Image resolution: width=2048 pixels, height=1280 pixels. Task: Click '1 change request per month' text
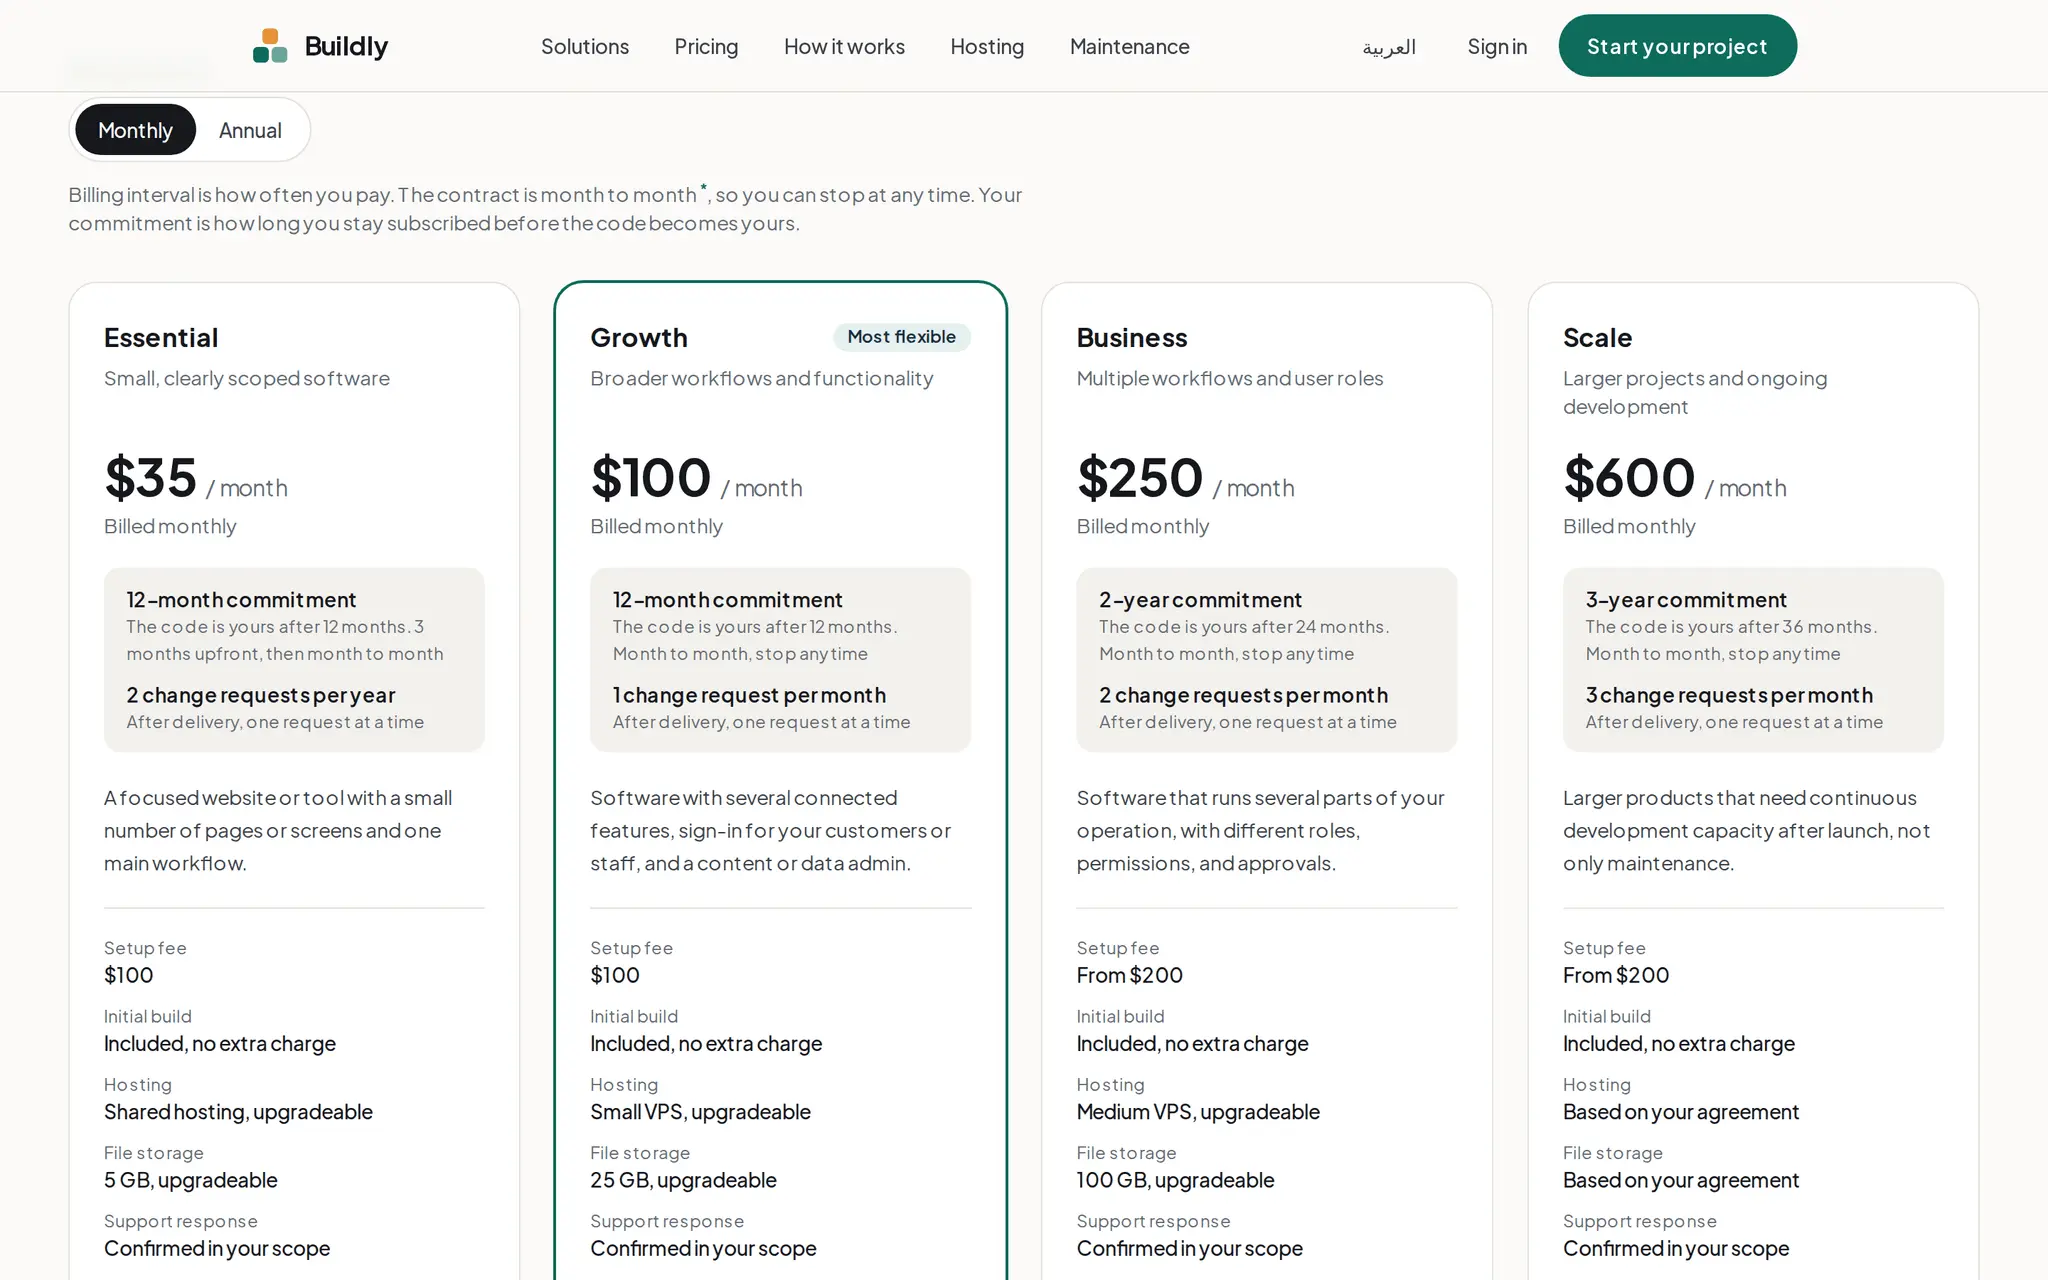click(x=749, y=695)
